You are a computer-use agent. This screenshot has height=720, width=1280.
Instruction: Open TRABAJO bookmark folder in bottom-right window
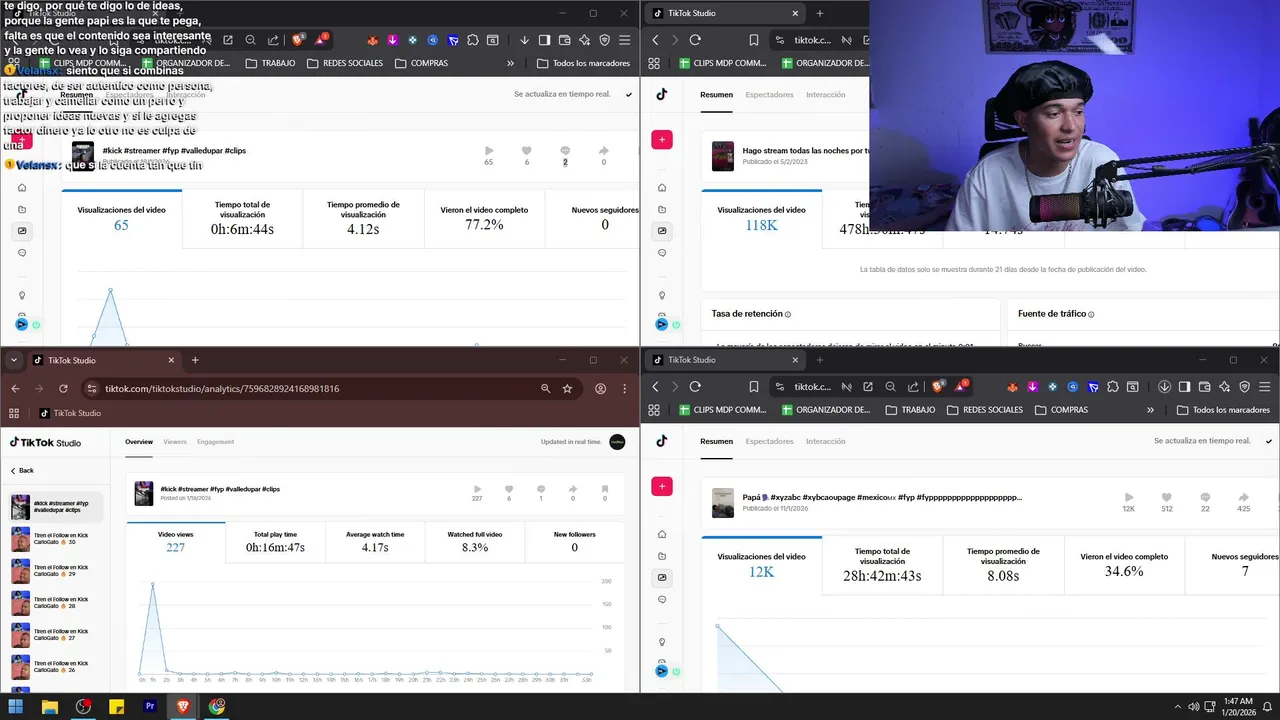tap(910, 410)
